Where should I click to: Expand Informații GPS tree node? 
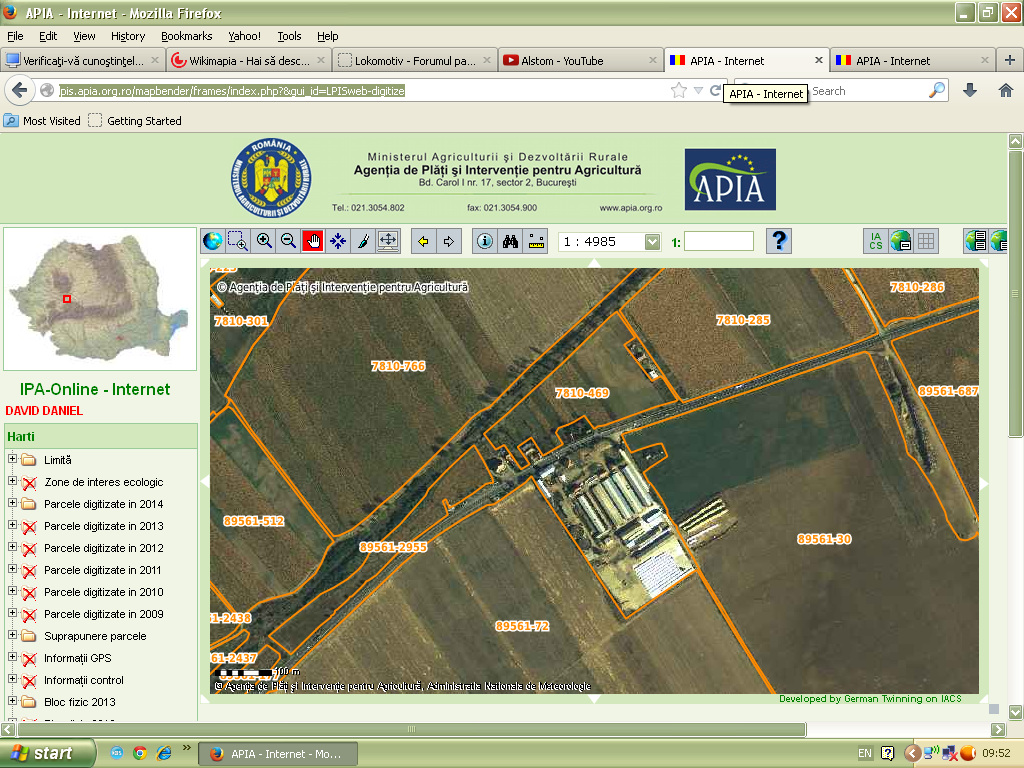click(x=12, y=657)
